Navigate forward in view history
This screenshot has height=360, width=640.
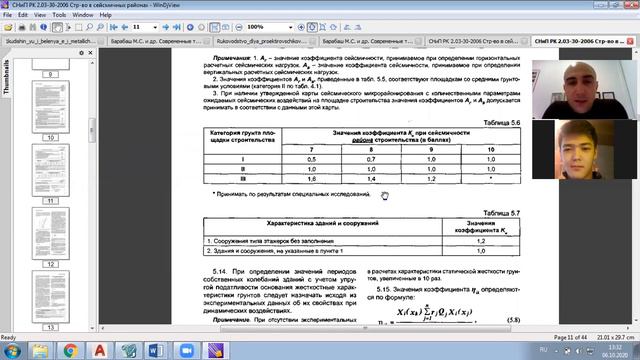[201, 27]
